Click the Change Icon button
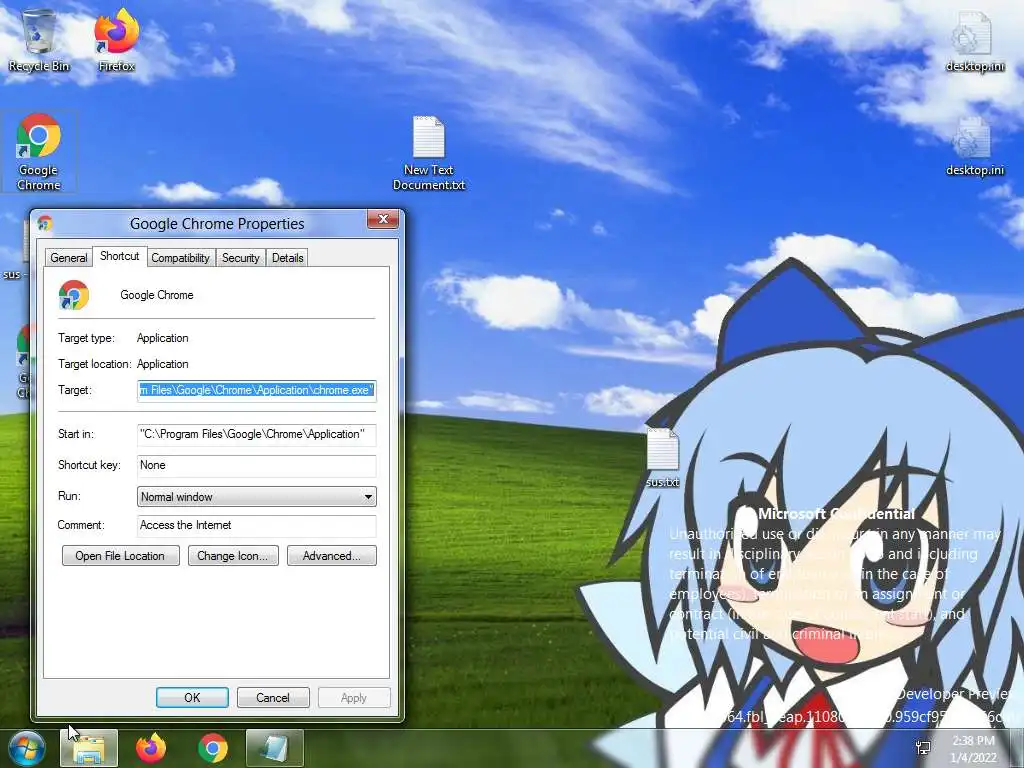Viewport: 1024px width, 768px height. pos(233,556)
